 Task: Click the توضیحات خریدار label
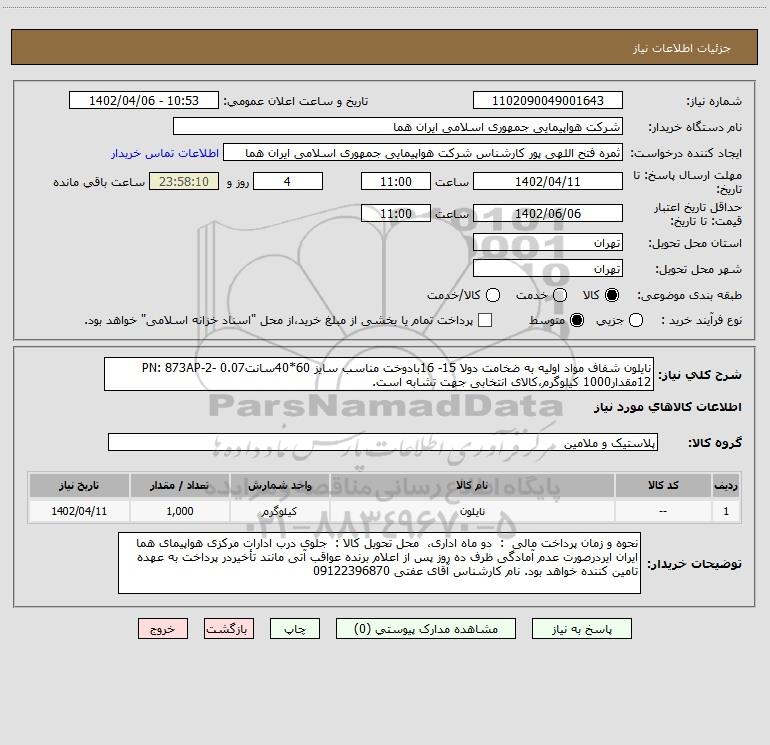pyautogui.click(x=694, y=564)
